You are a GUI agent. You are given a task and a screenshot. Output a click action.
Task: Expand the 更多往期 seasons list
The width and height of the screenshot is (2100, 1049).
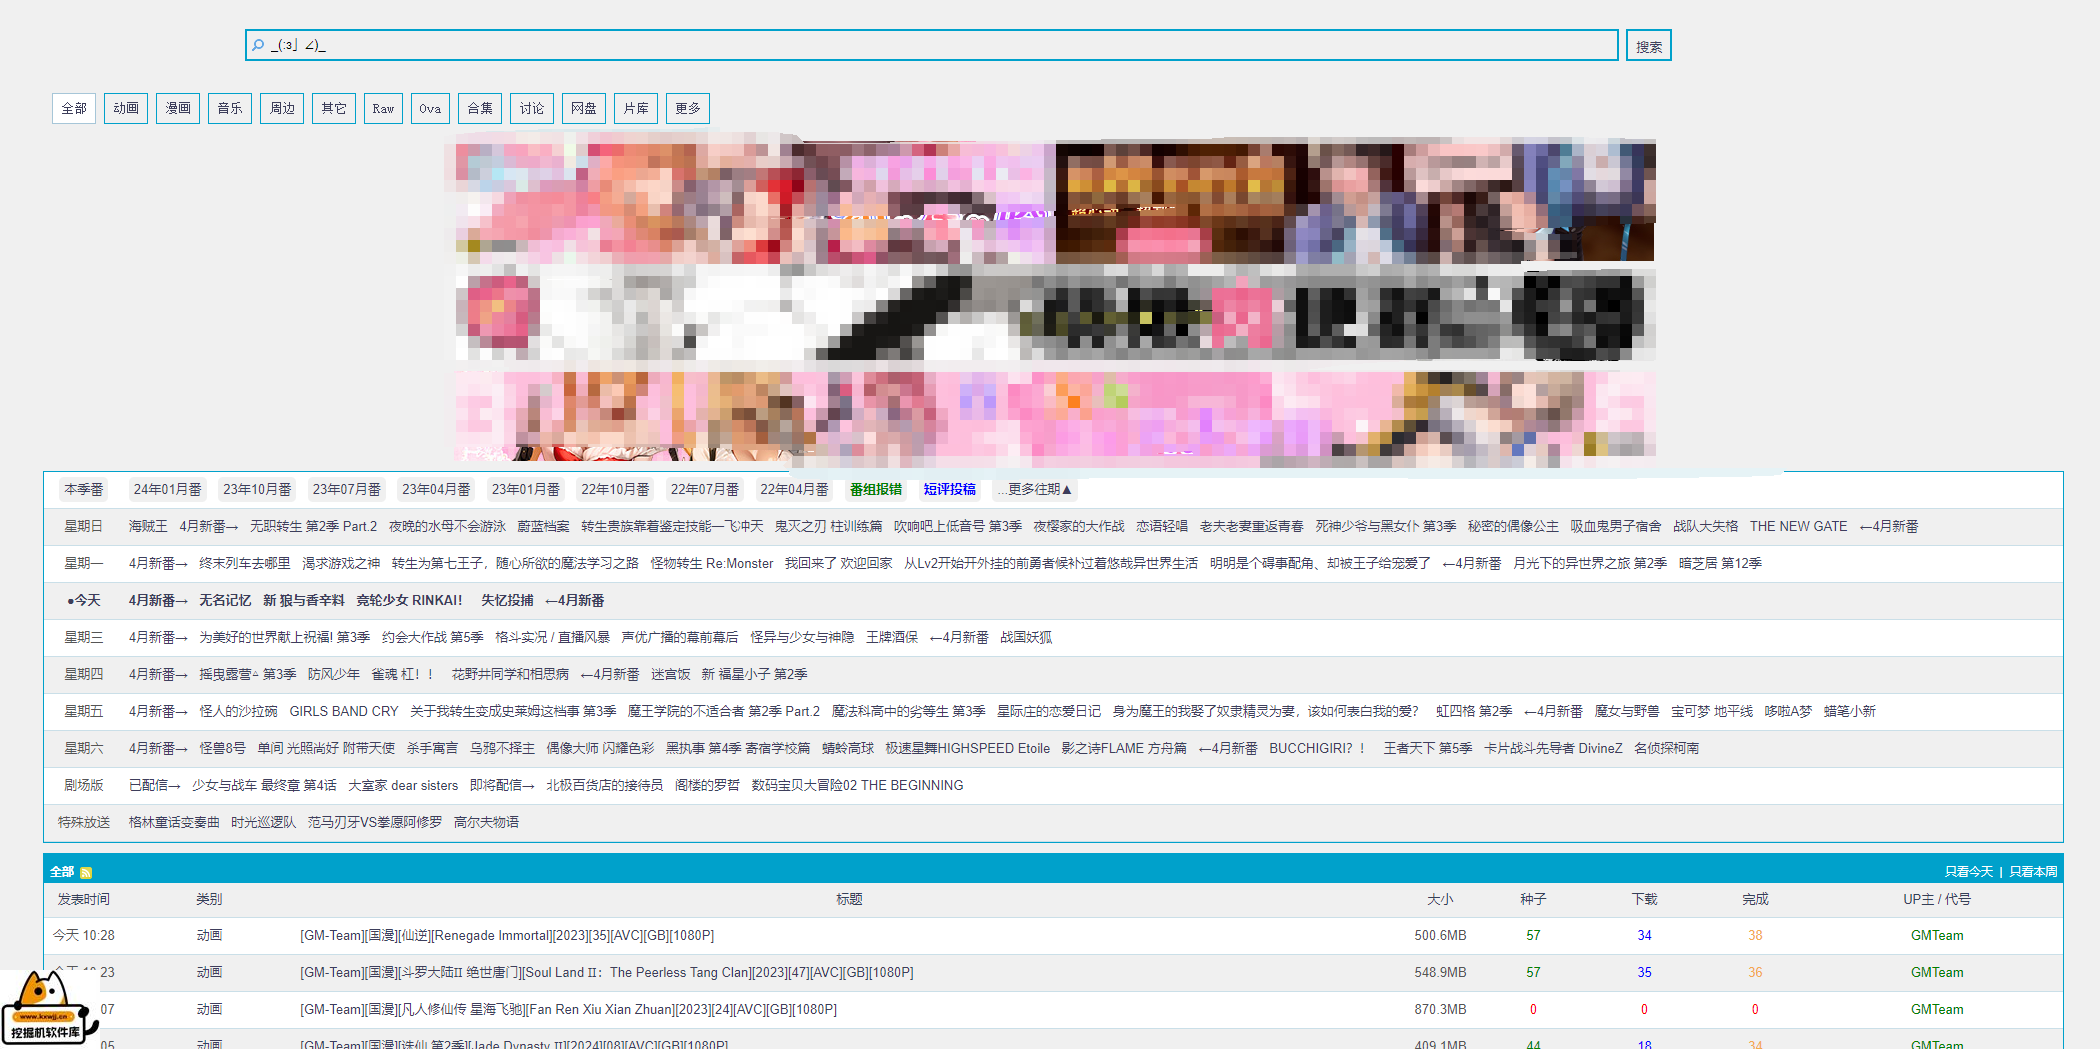(1034, 490)
